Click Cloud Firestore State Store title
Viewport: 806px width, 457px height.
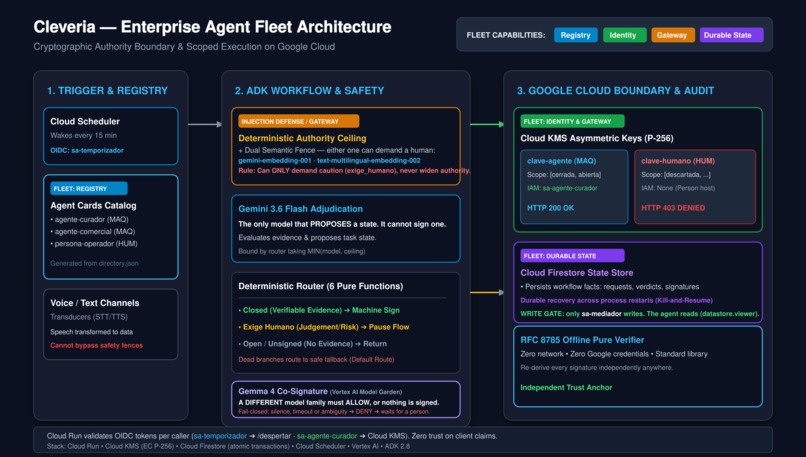coord(576,272)
